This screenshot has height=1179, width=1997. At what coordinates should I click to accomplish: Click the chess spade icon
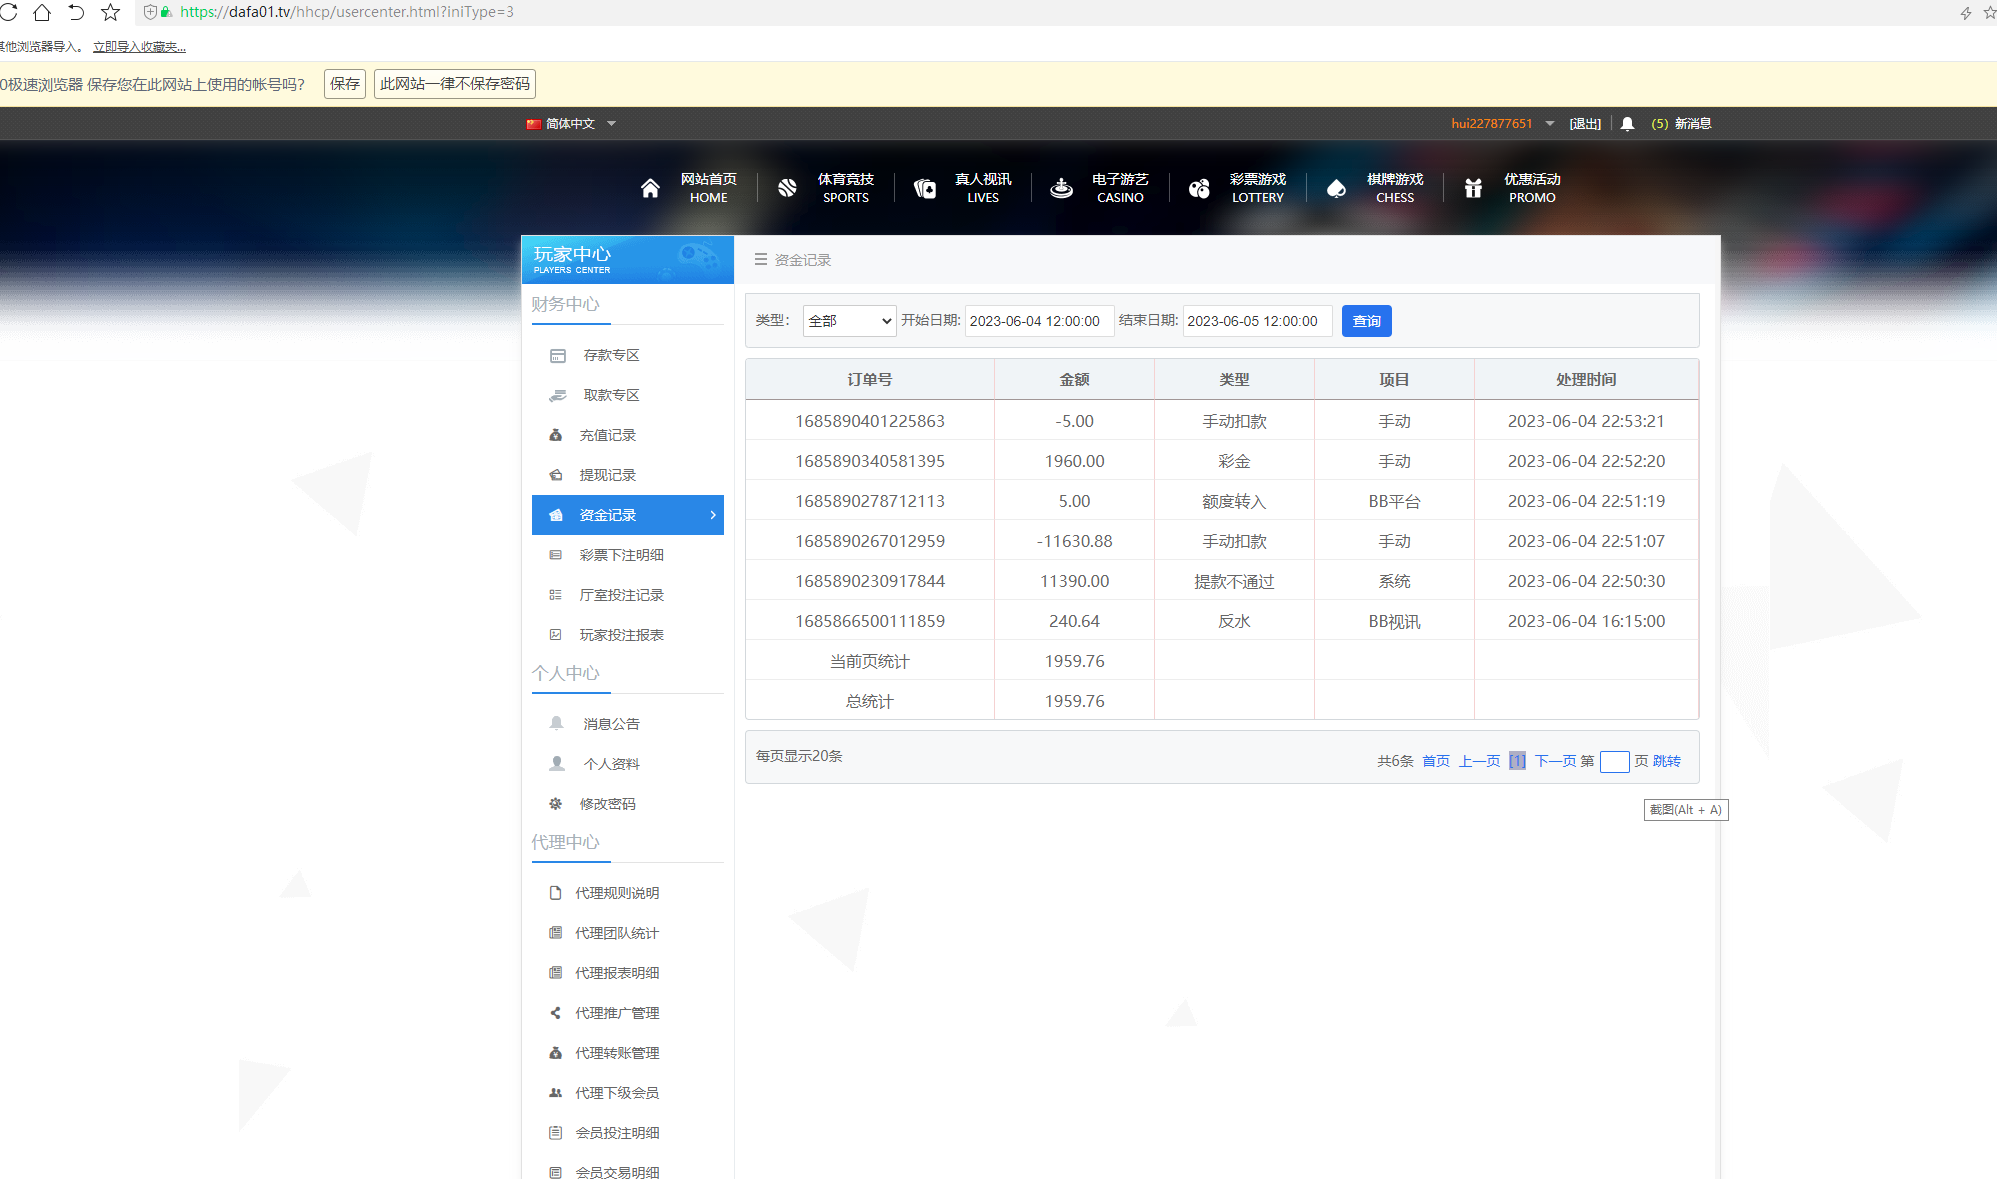pos(1336,188)
